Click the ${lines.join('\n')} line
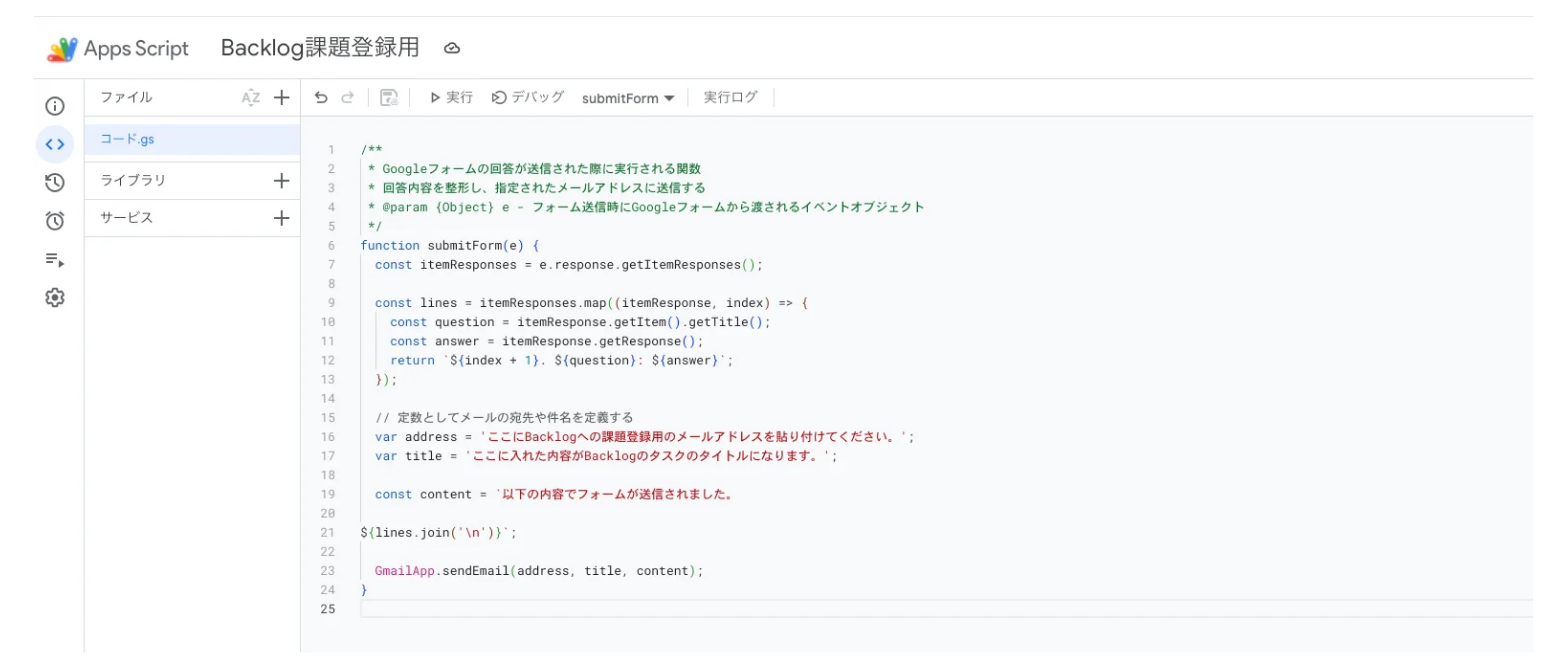This screenshot has width=1567, height=666. pos(439,533)
